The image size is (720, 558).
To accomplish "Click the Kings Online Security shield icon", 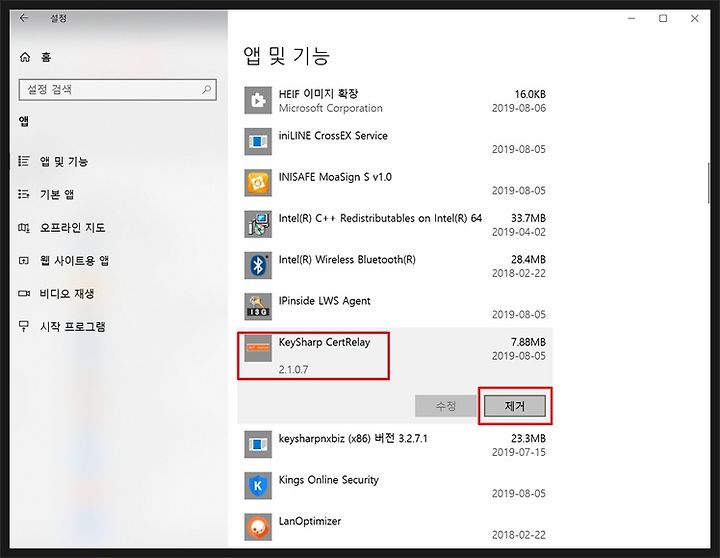I will pyautogui.click(x=258, y=485).
